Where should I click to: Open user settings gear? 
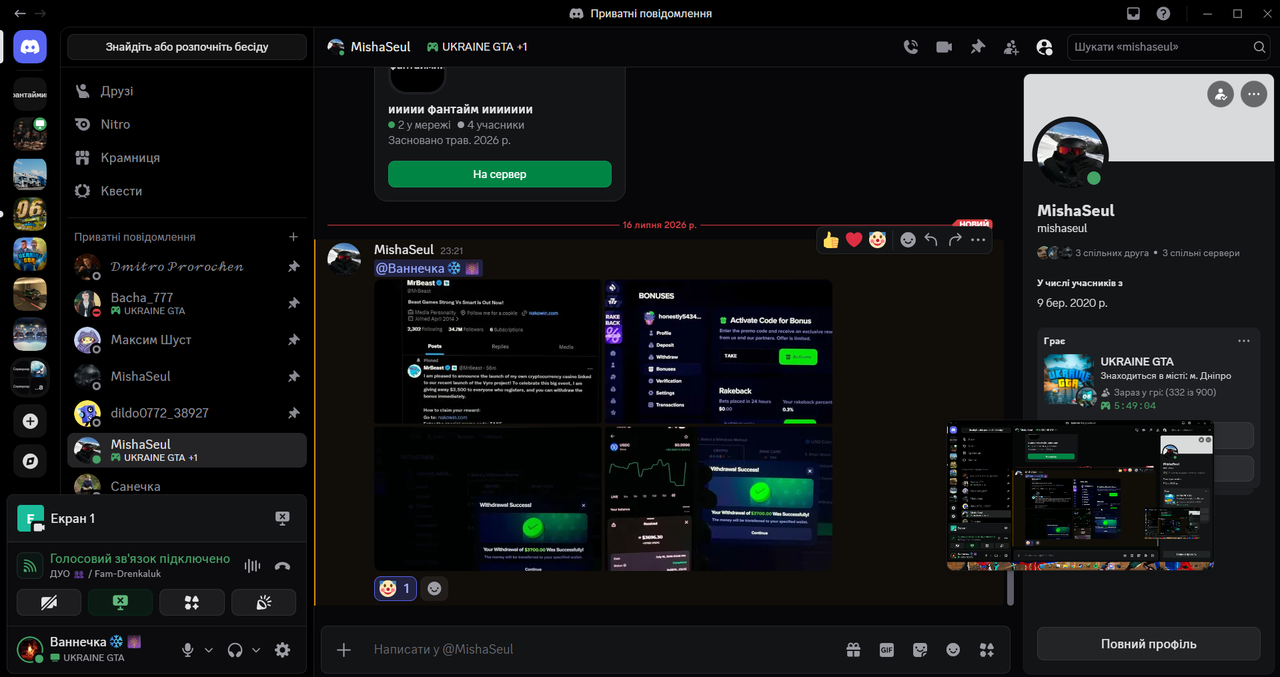(x=283, y=649)
